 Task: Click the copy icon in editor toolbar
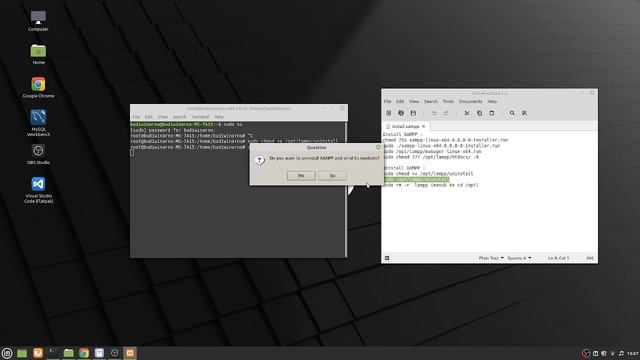coord(479,113)
